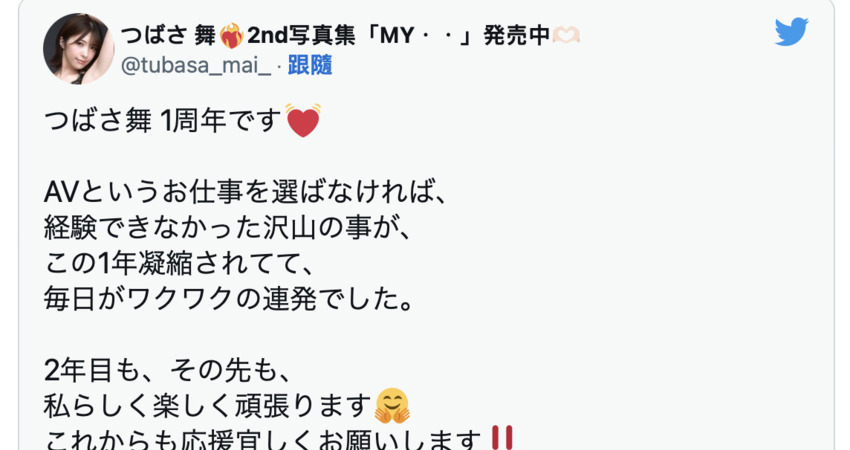Click the hugging face emoji
This screenshot has height=450, width=850.
point(392,407)
